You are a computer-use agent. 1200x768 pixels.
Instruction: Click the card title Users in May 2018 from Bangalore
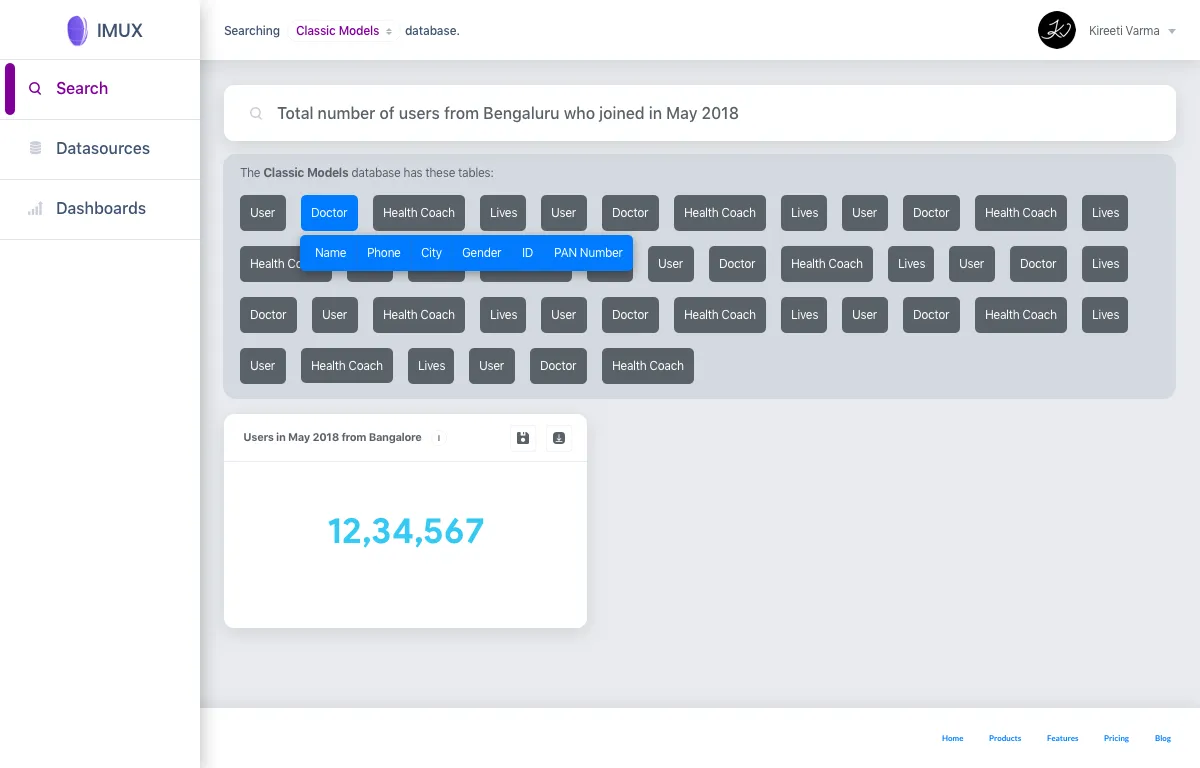pos(332,438)
